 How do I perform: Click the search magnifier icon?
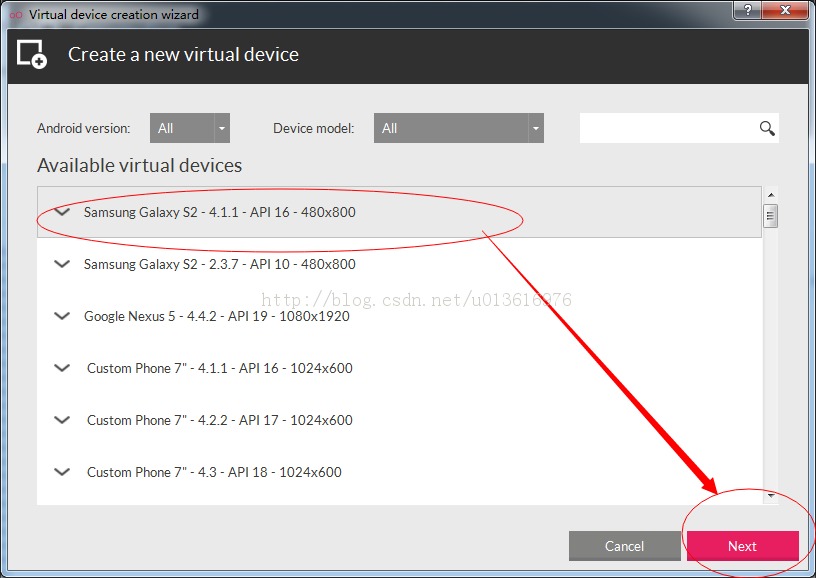767,128
